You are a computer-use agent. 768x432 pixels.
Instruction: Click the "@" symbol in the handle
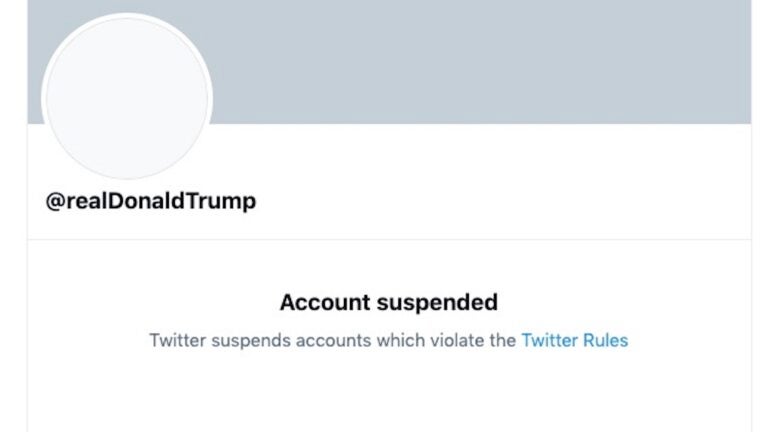point(55,201)
